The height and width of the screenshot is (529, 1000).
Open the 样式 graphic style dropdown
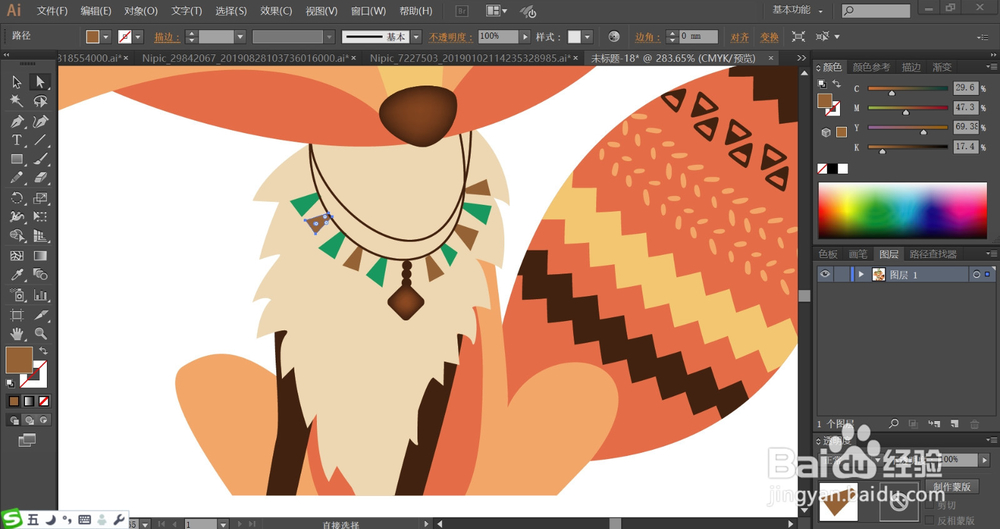[x=587, y=37]
